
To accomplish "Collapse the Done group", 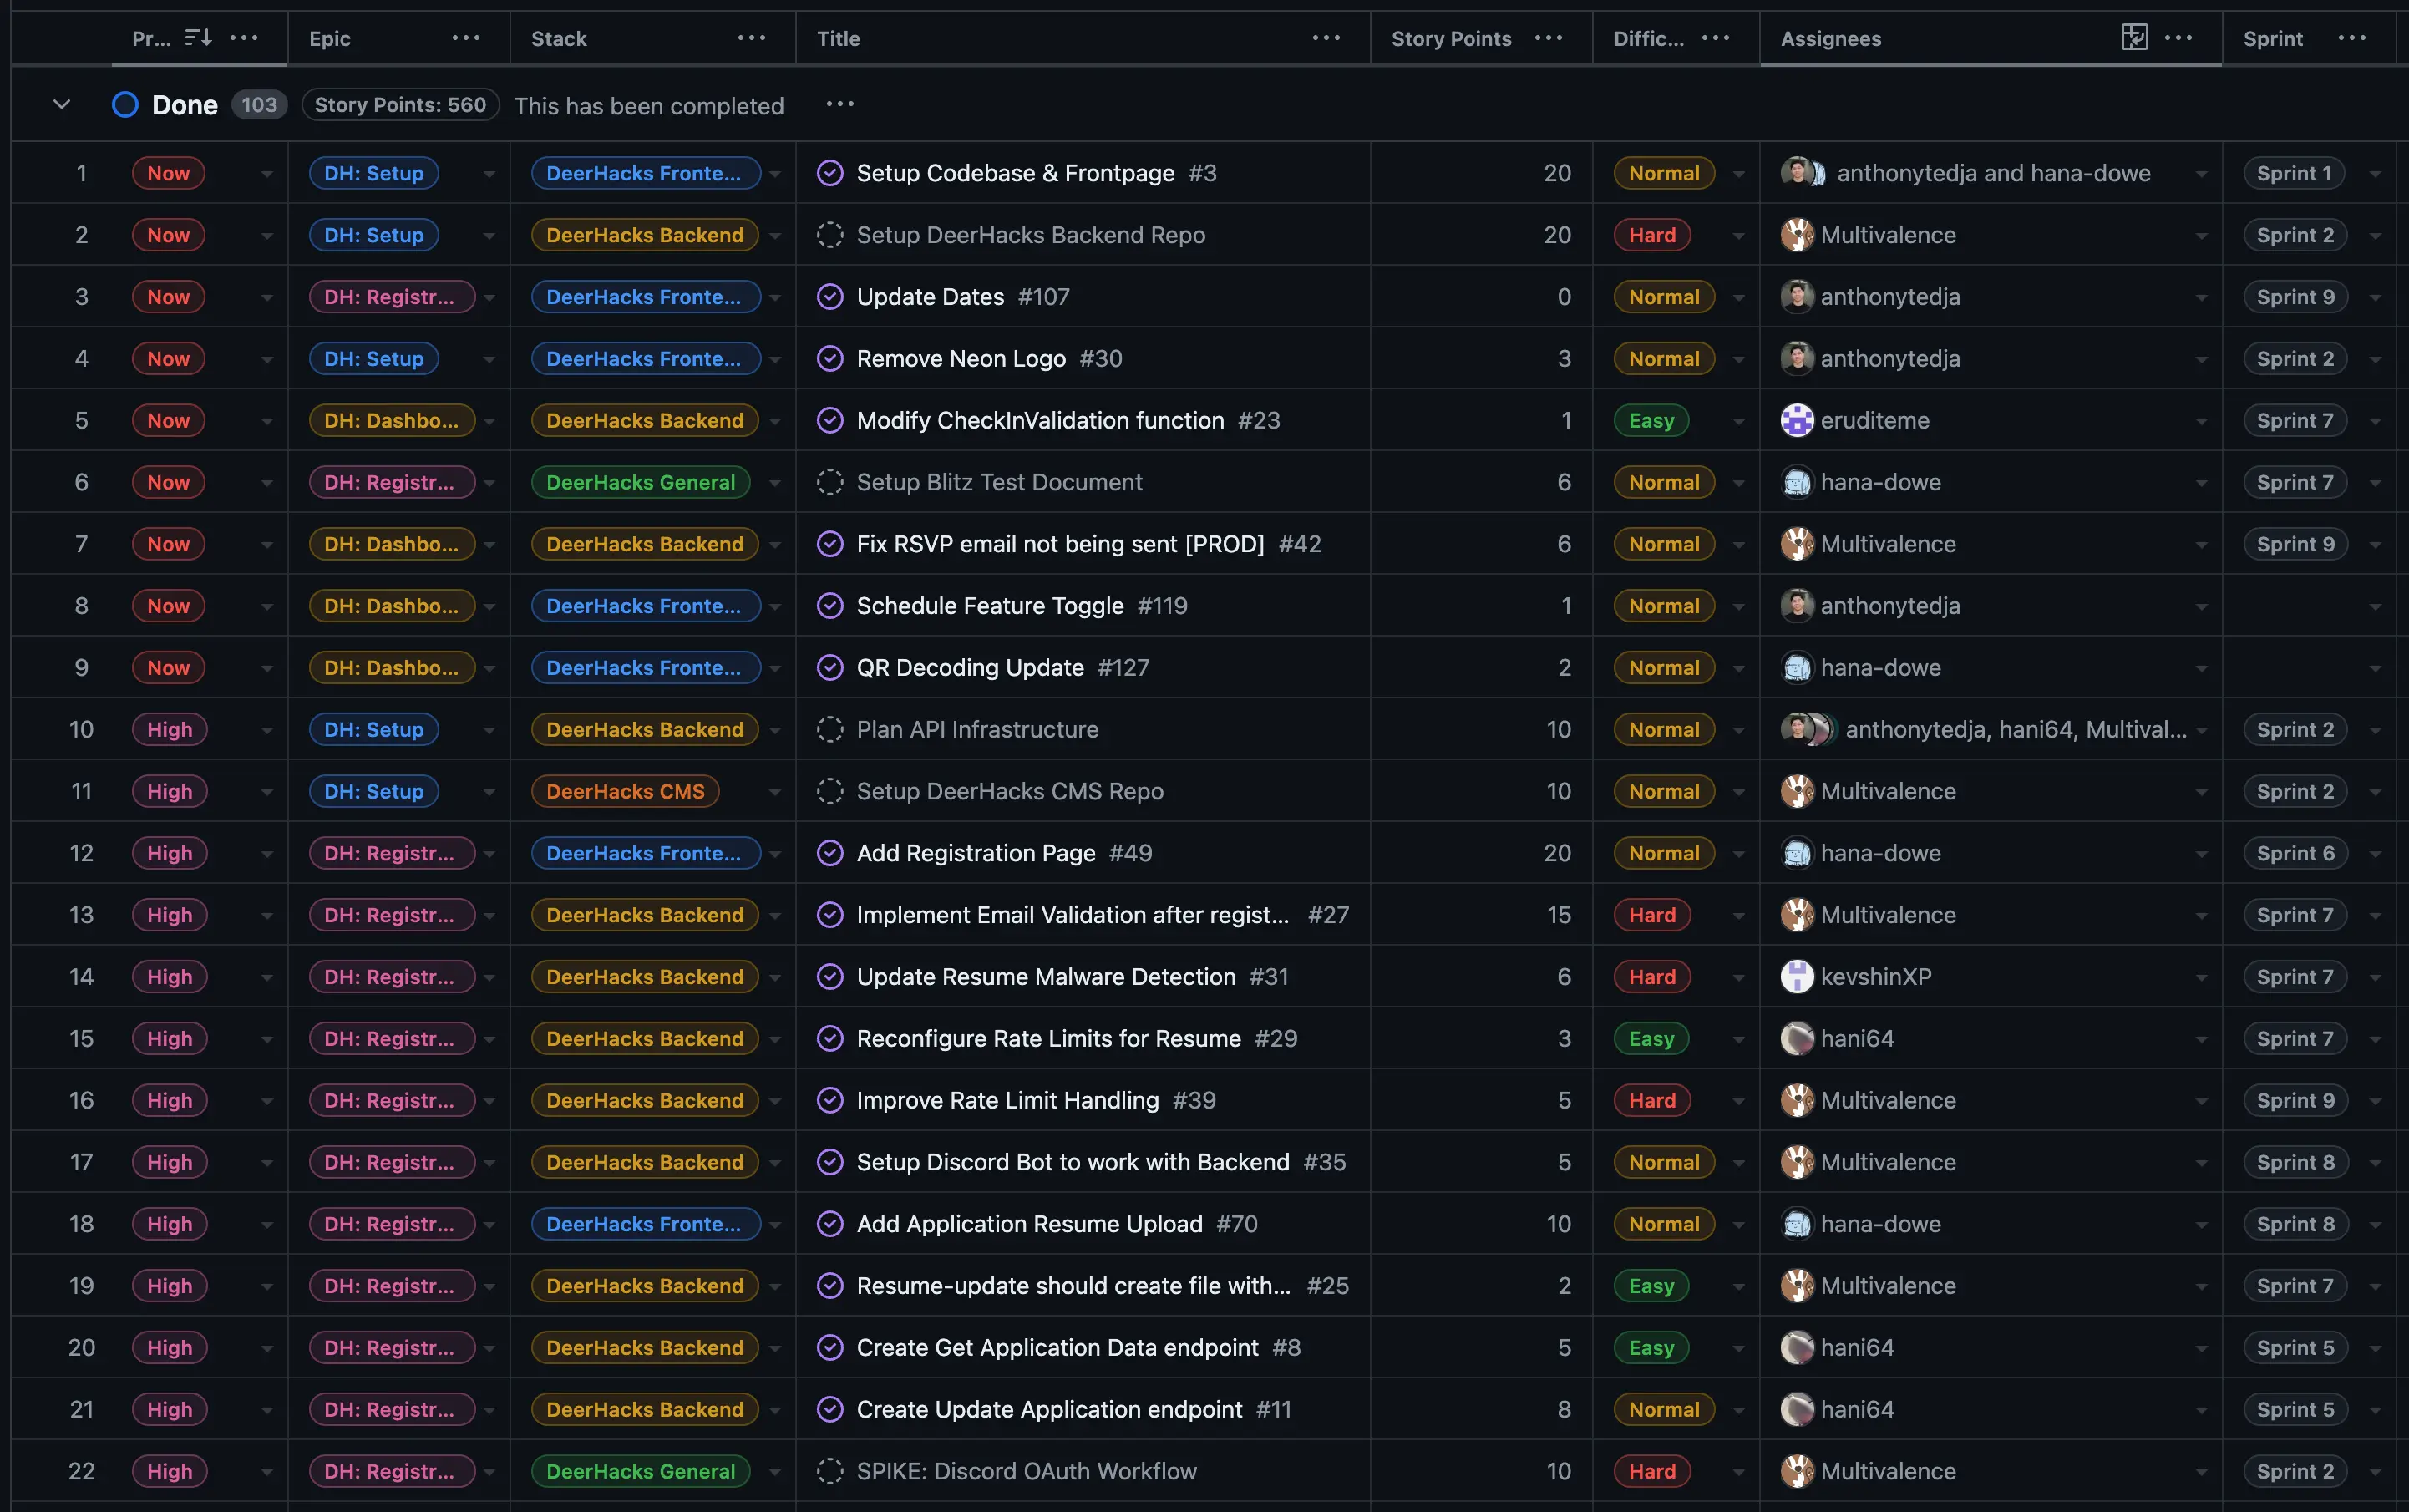I will [61, 104].
